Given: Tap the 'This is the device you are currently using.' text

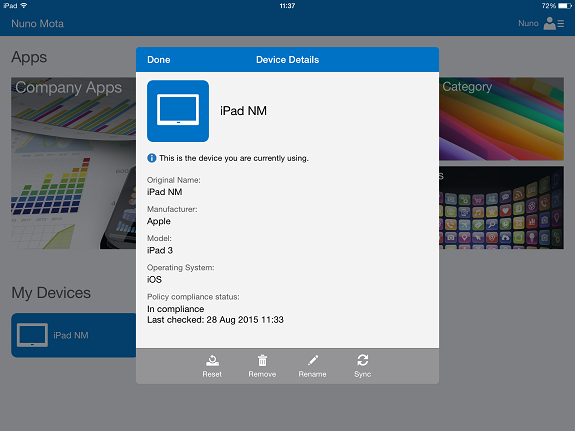Looking at the screenshot, I should point(234,158).
